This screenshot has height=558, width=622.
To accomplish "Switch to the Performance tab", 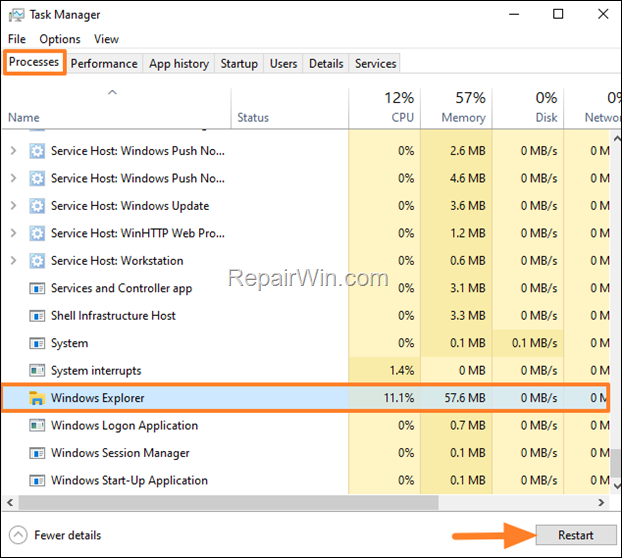I will point(104,63).
